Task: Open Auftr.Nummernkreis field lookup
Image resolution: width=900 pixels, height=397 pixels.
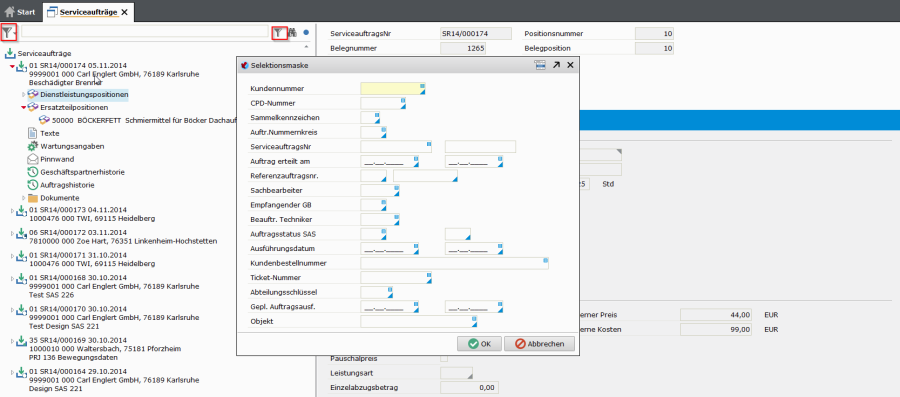Action: (383, 135)
